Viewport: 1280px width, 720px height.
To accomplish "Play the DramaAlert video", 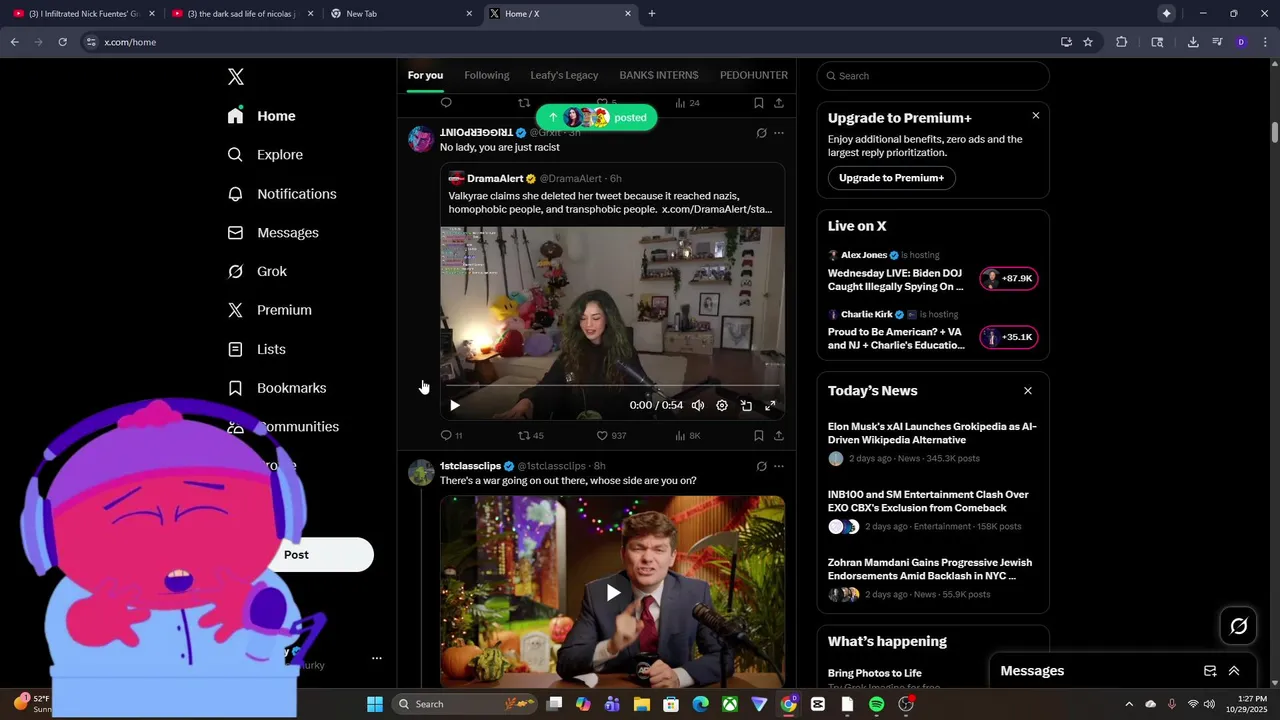I will (455, 405).
